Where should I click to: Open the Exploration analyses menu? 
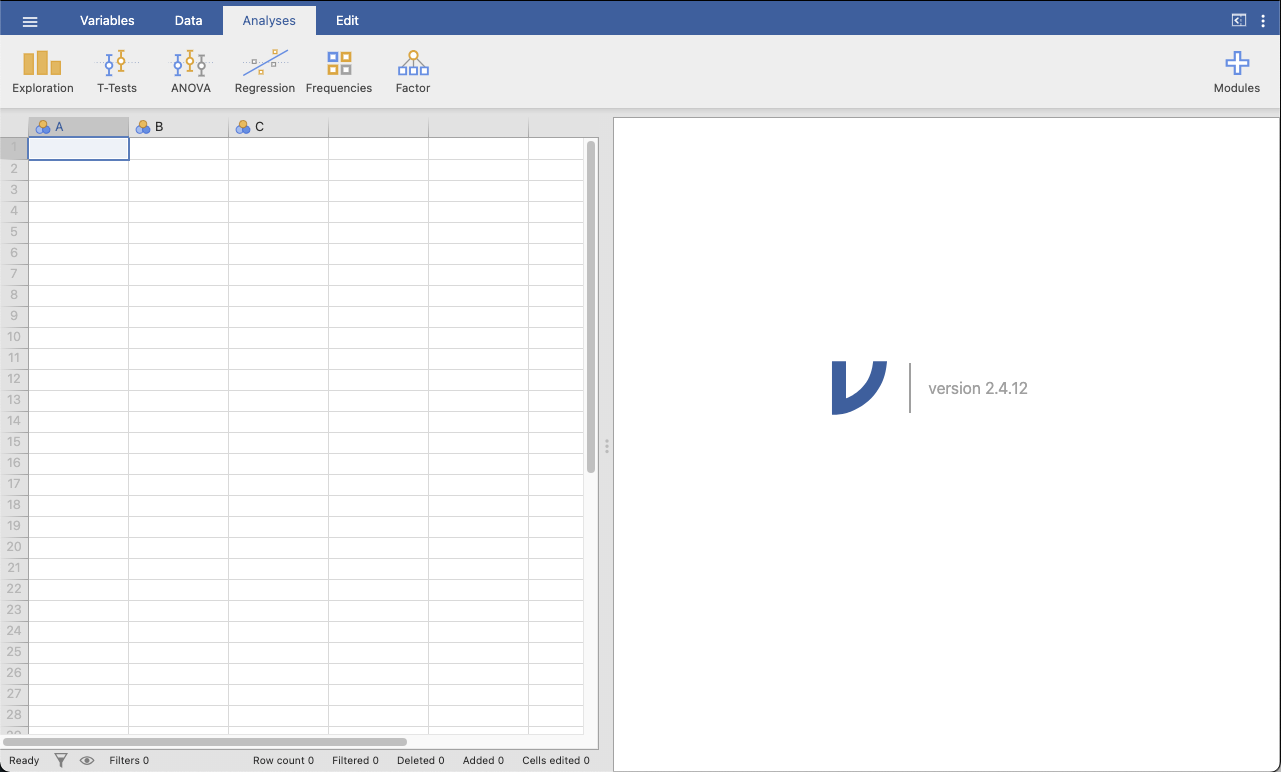(43, 72)
